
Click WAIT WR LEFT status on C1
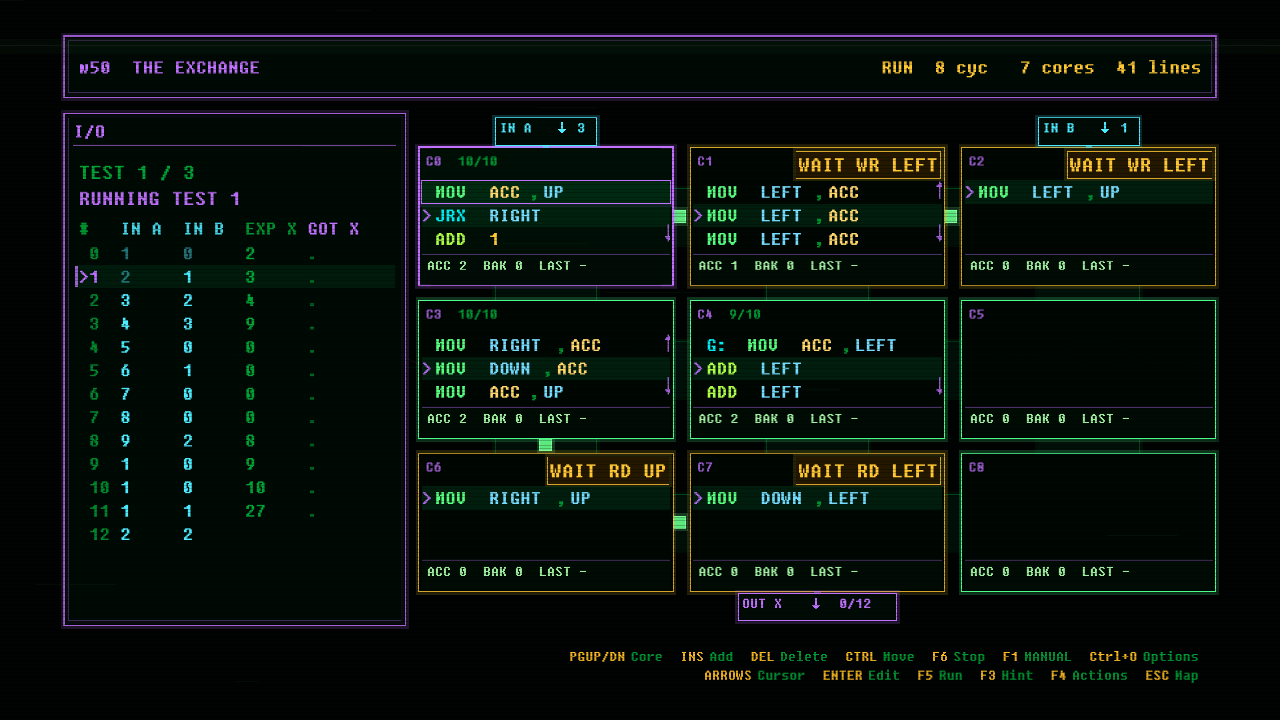pyautogui.click(x=868, y=165)
